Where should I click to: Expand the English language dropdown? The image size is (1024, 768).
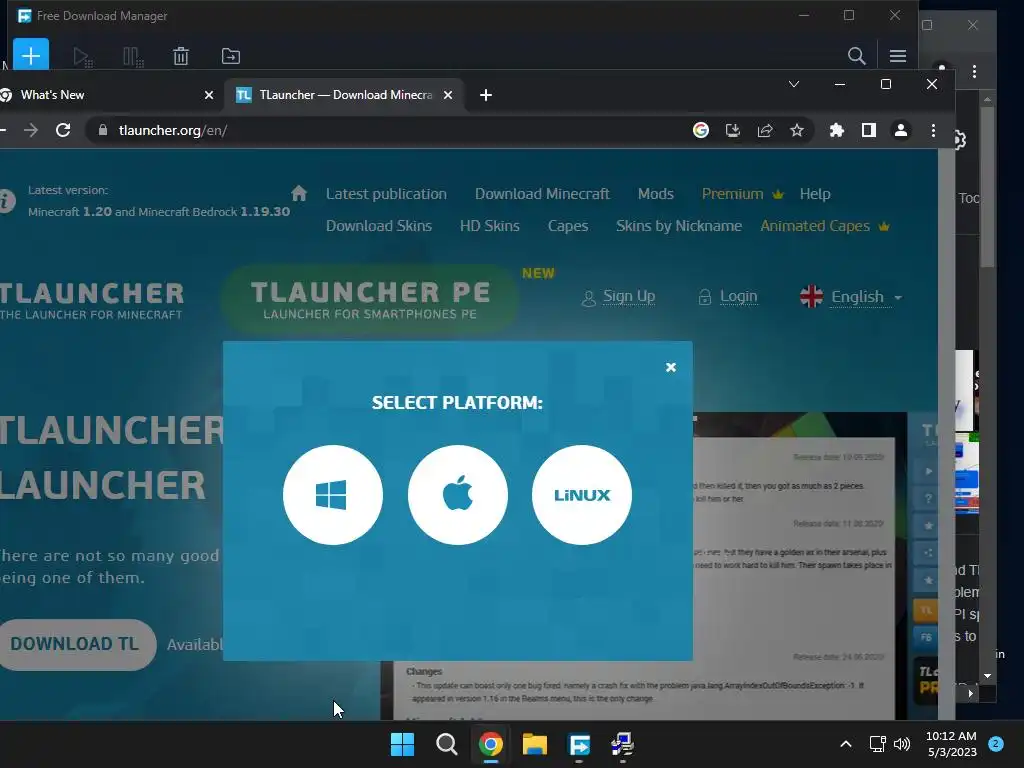[851, 297]
